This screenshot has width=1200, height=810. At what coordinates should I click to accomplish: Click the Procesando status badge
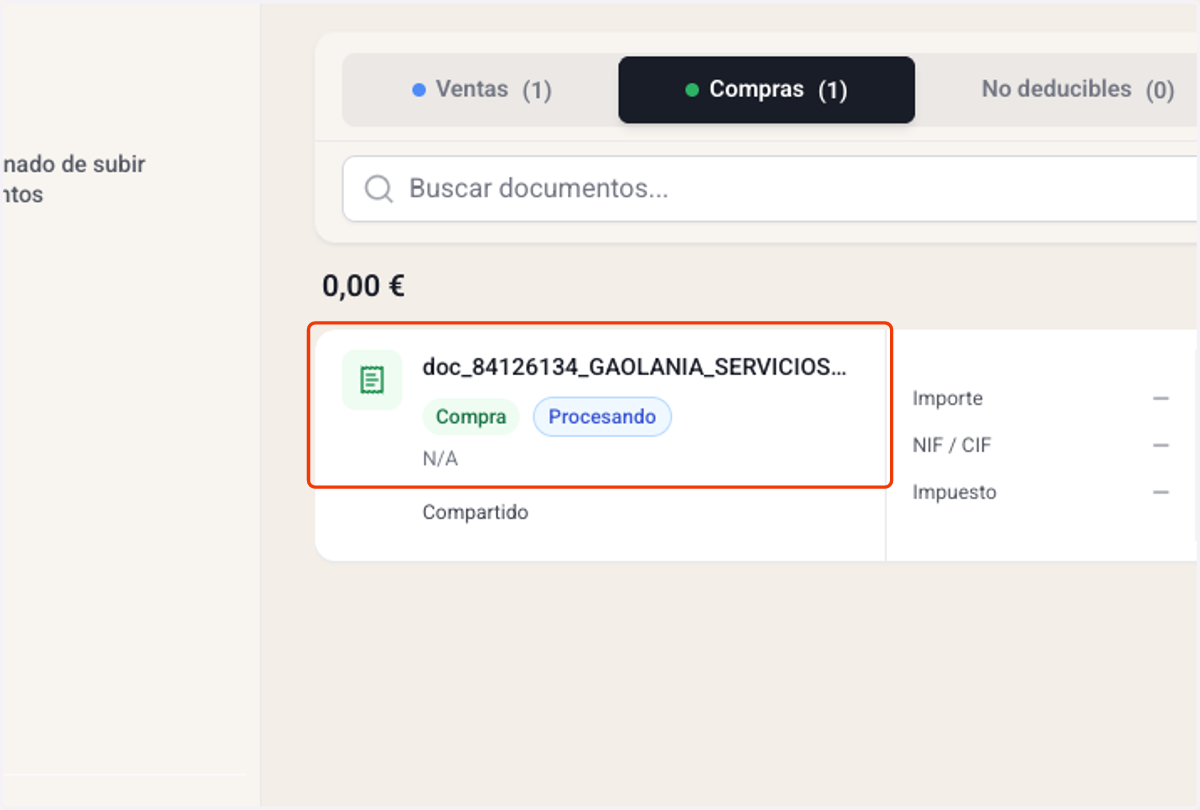pos(602,417)
